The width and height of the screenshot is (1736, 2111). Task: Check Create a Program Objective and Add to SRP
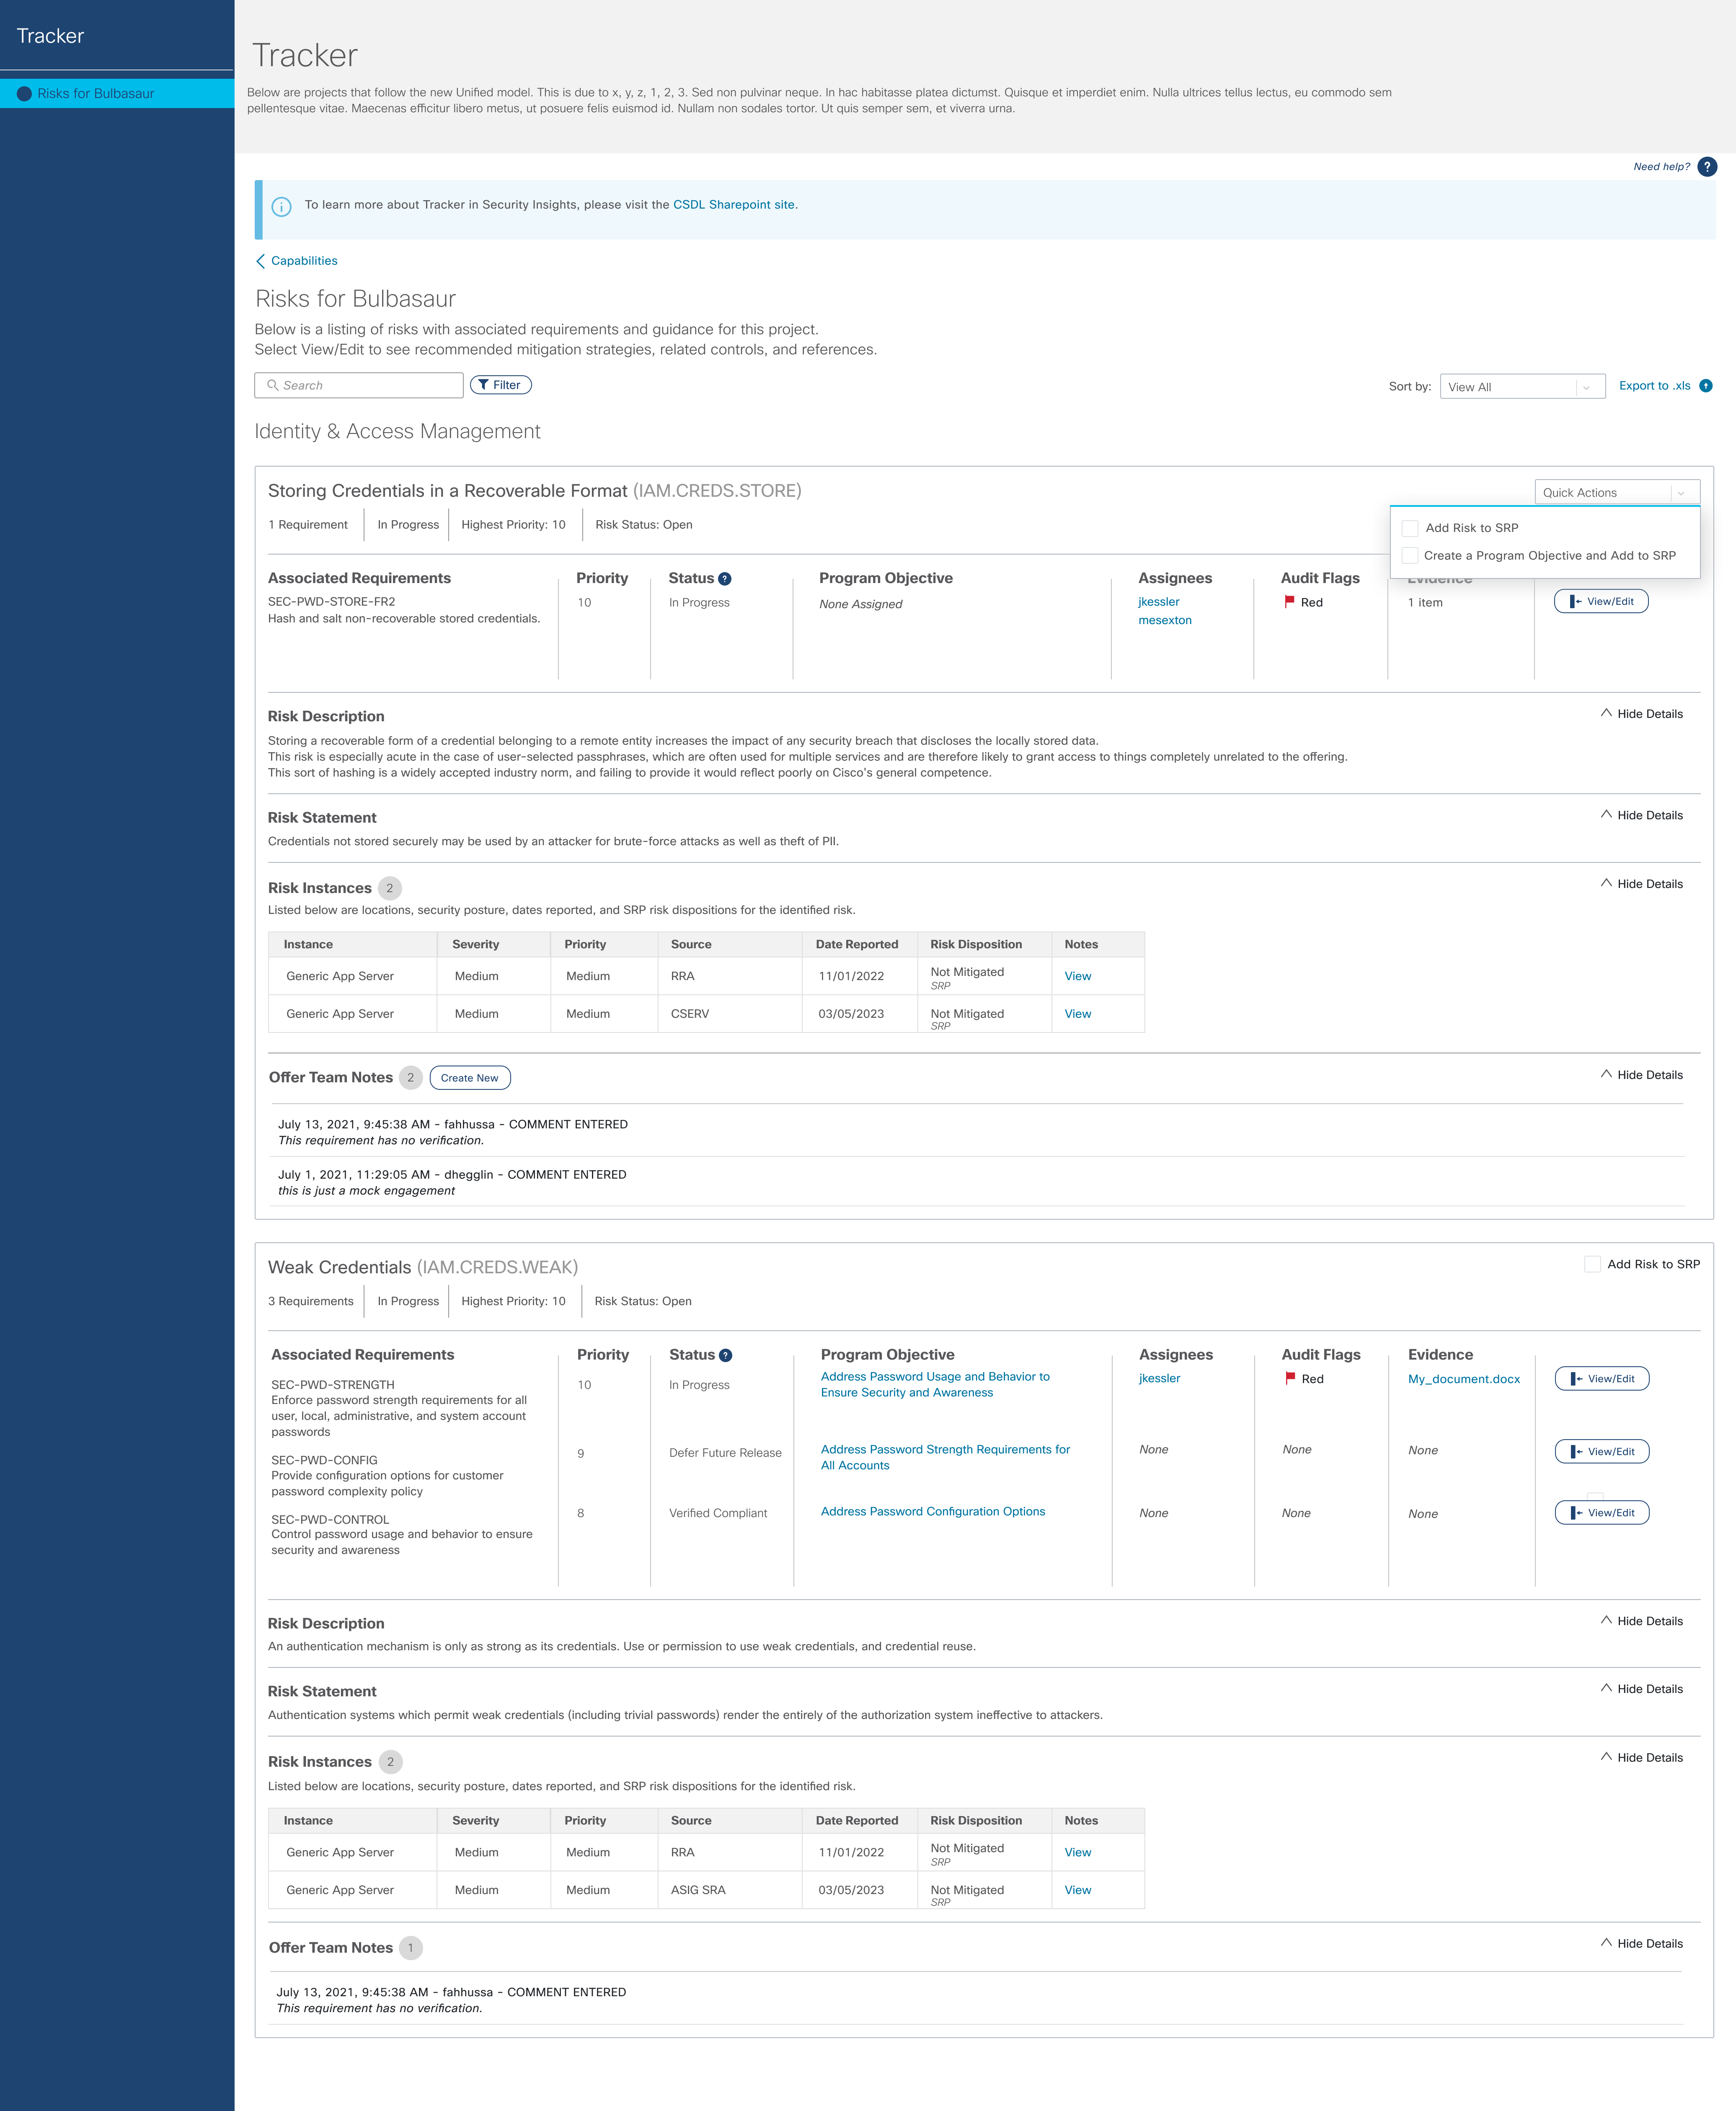pos(1410,556)
